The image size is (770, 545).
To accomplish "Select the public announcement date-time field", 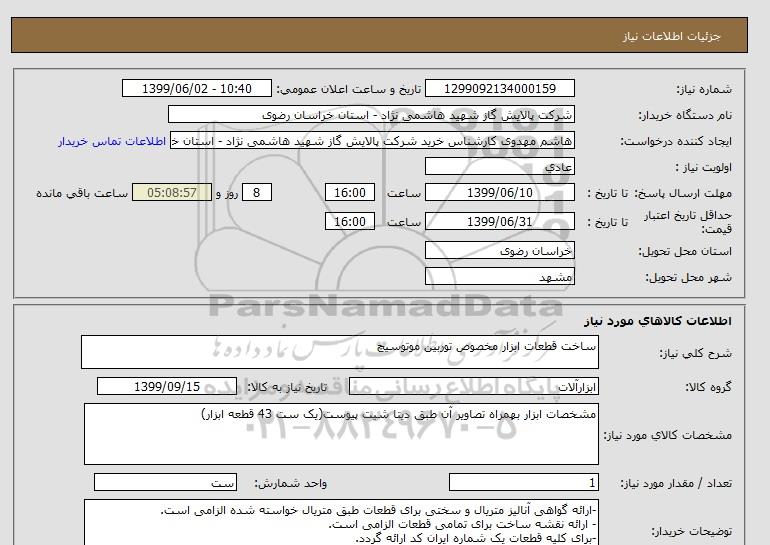I will [195, 89].
